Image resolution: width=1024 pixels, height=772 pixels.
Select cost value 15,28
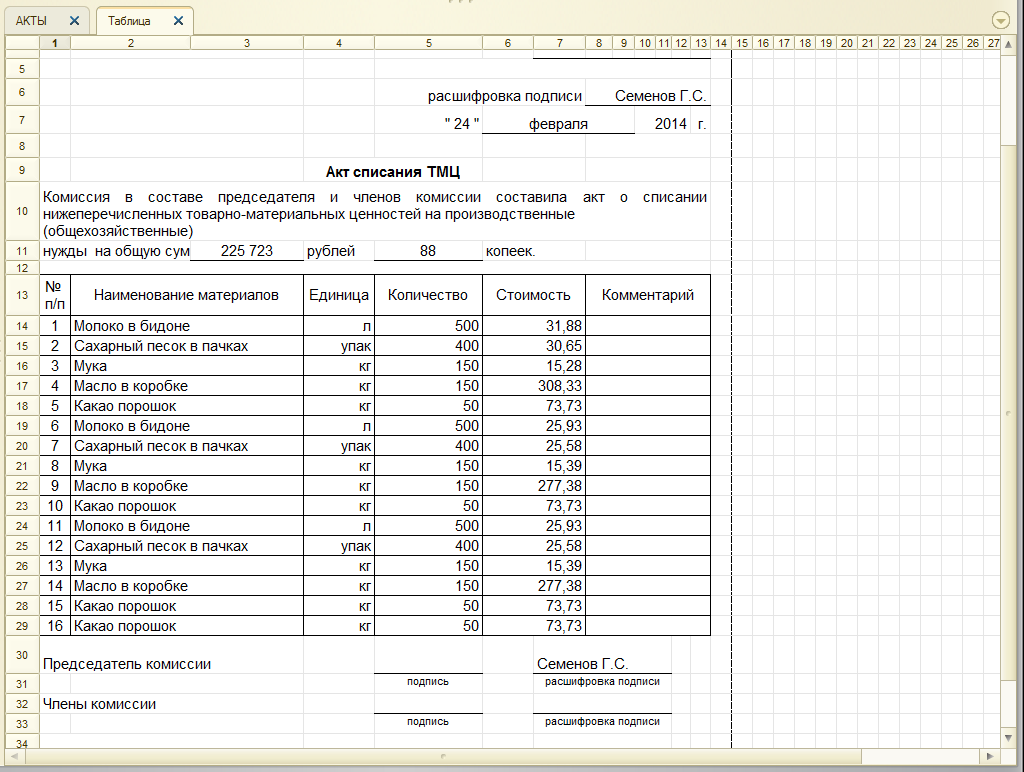534,366
